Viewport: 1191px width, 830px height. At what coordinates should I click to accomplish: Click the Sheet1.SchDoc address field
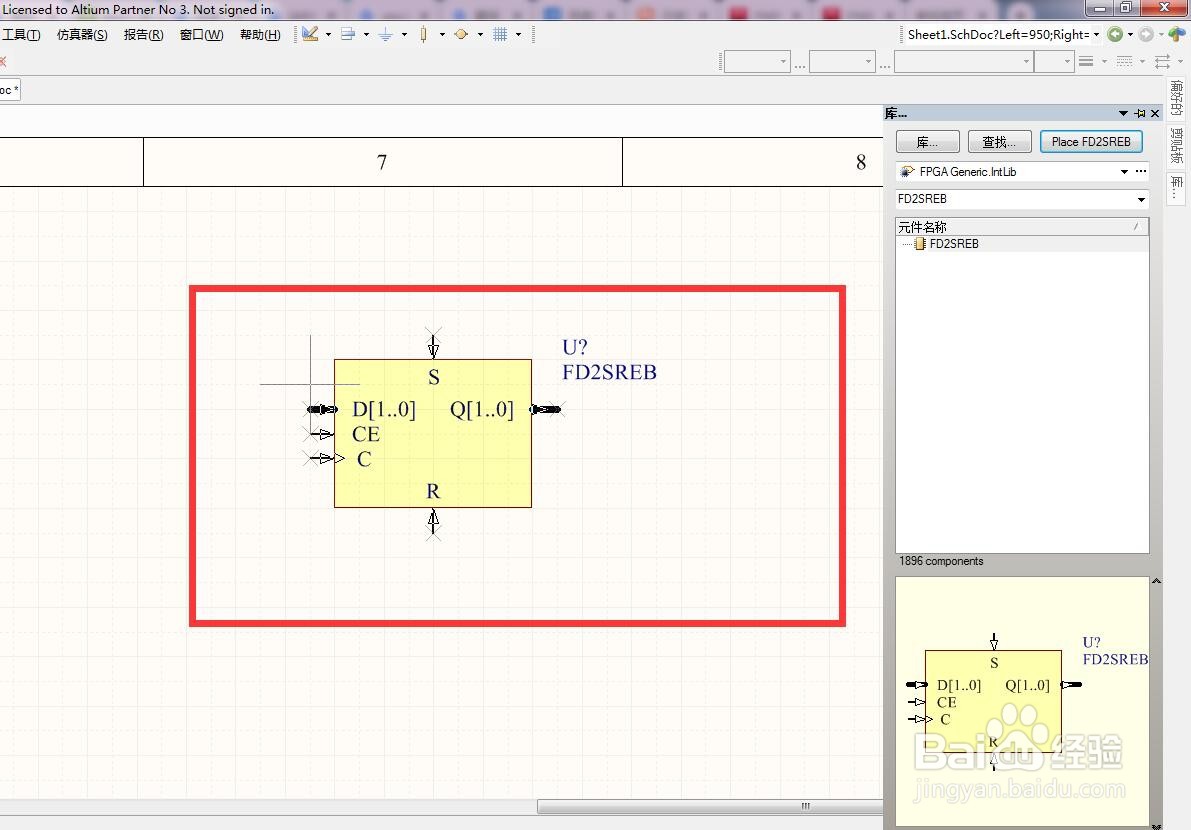pos(998,34)
